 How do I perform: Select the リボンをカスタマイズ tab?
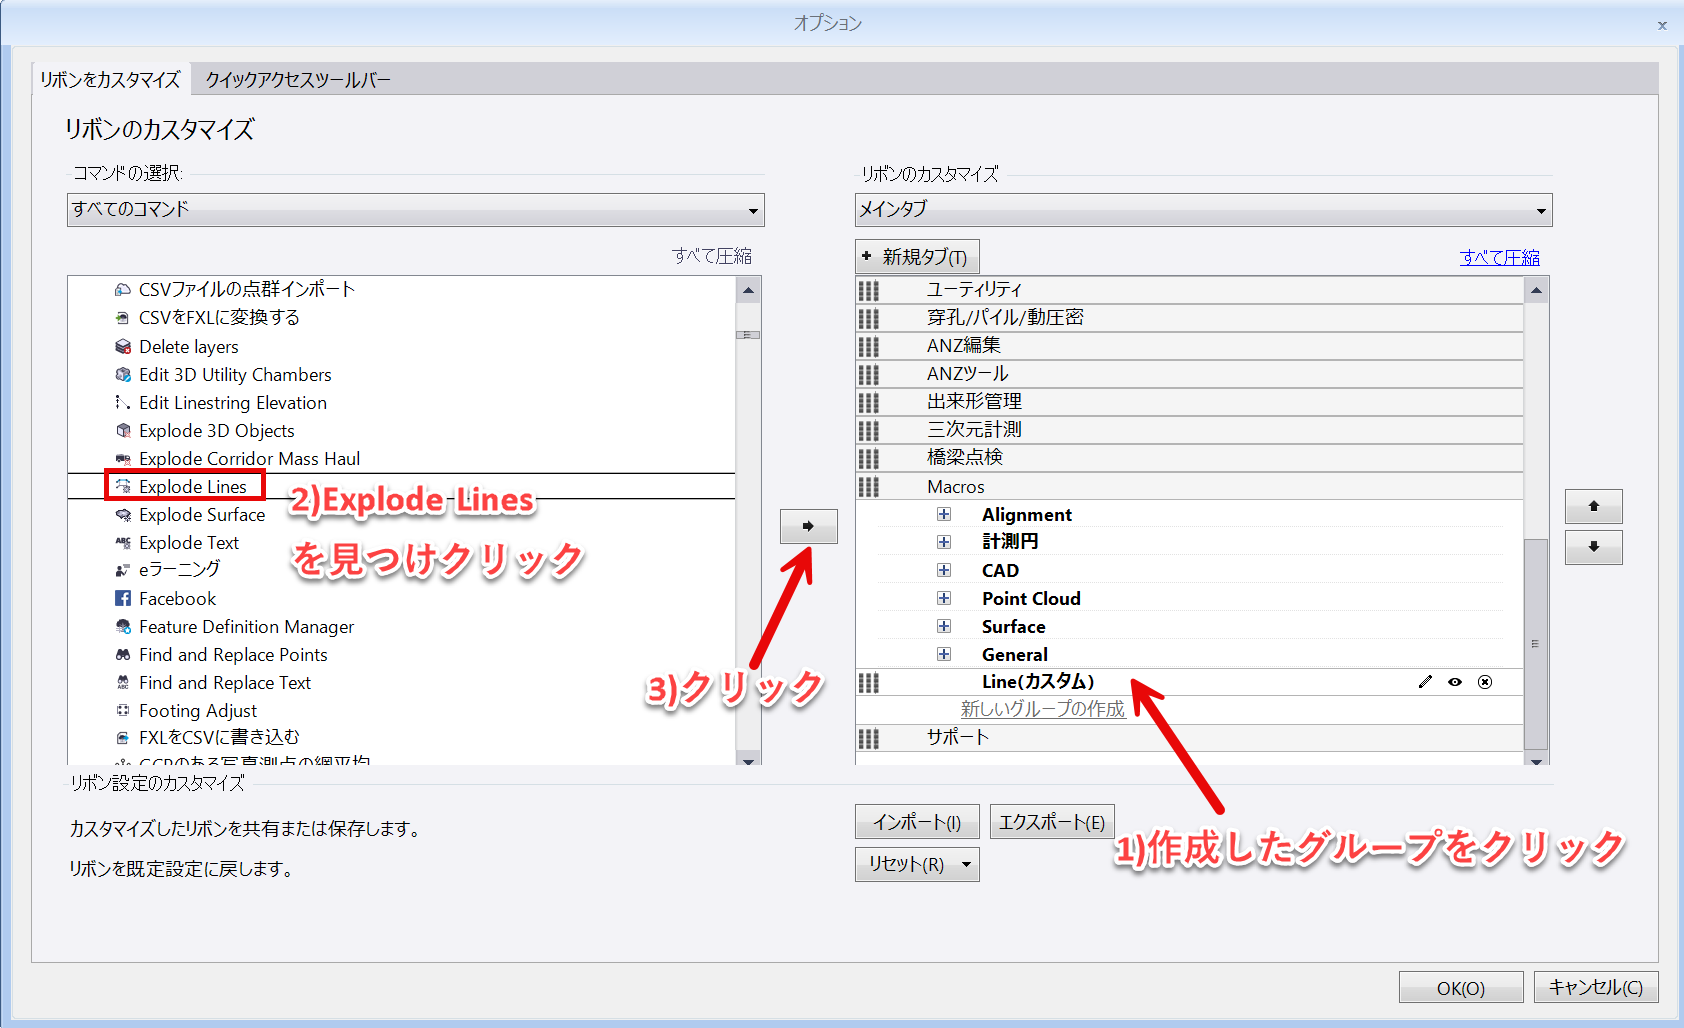[110, 80]
